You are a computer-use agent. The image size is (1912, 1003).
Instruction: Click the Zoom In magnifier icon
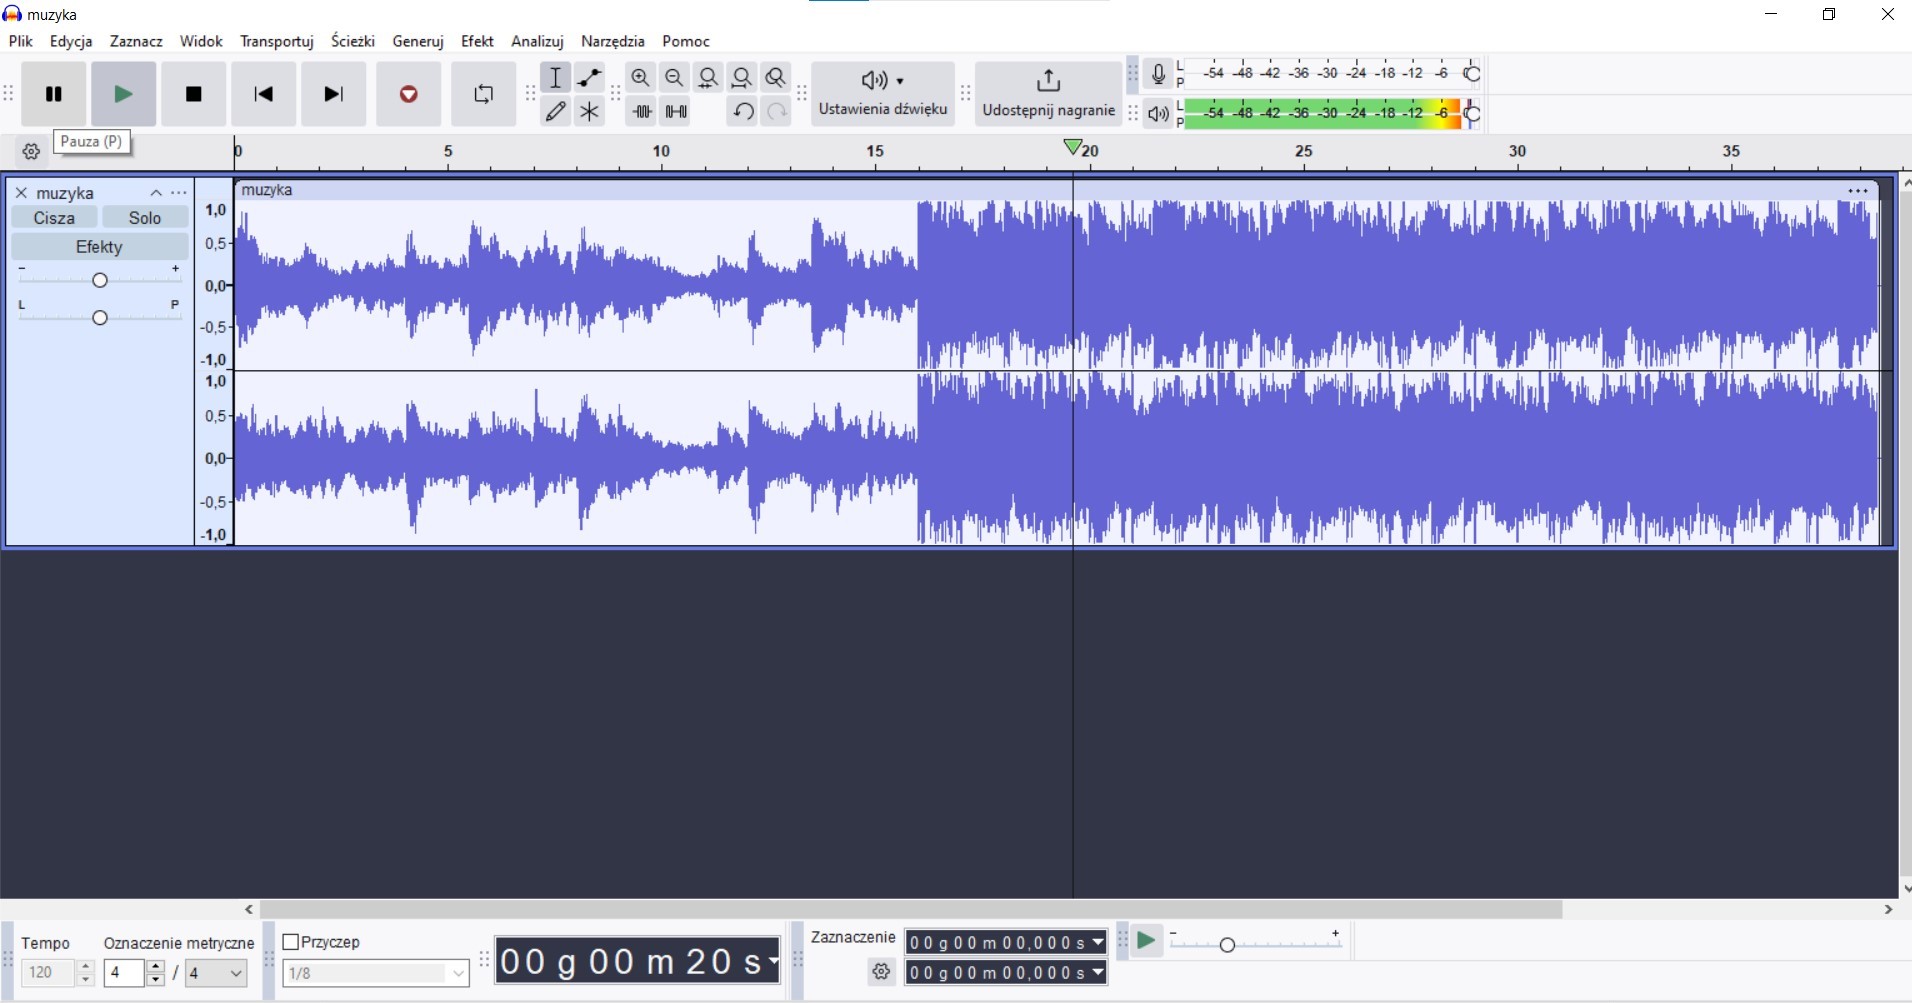[x=640, y=77]
